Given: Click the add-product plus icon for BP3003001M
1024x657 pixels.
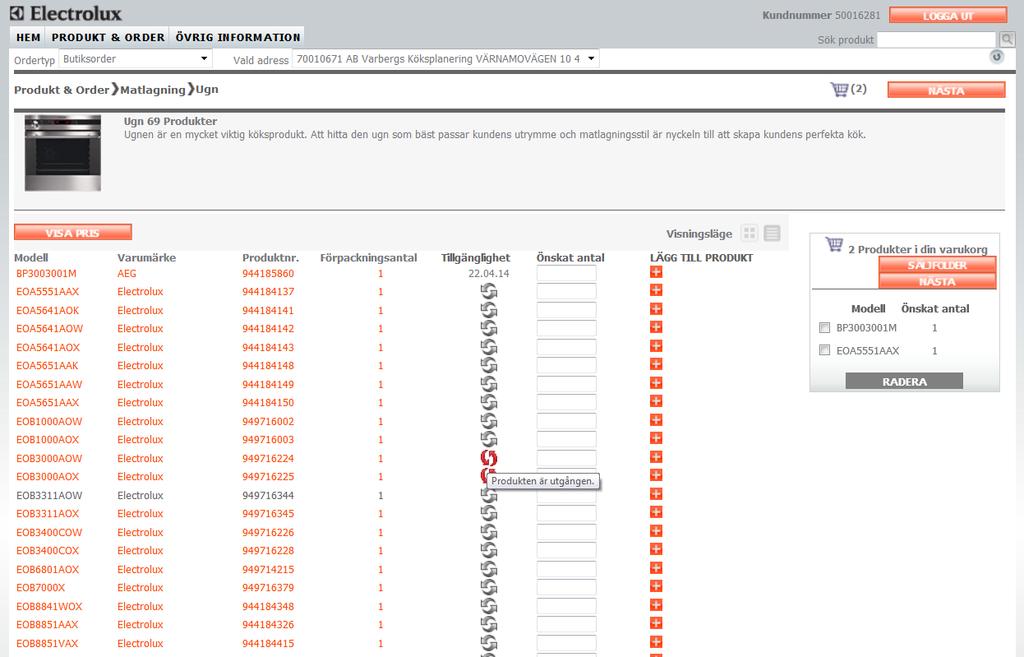Looking at the screenshot, I should [656, 272].
